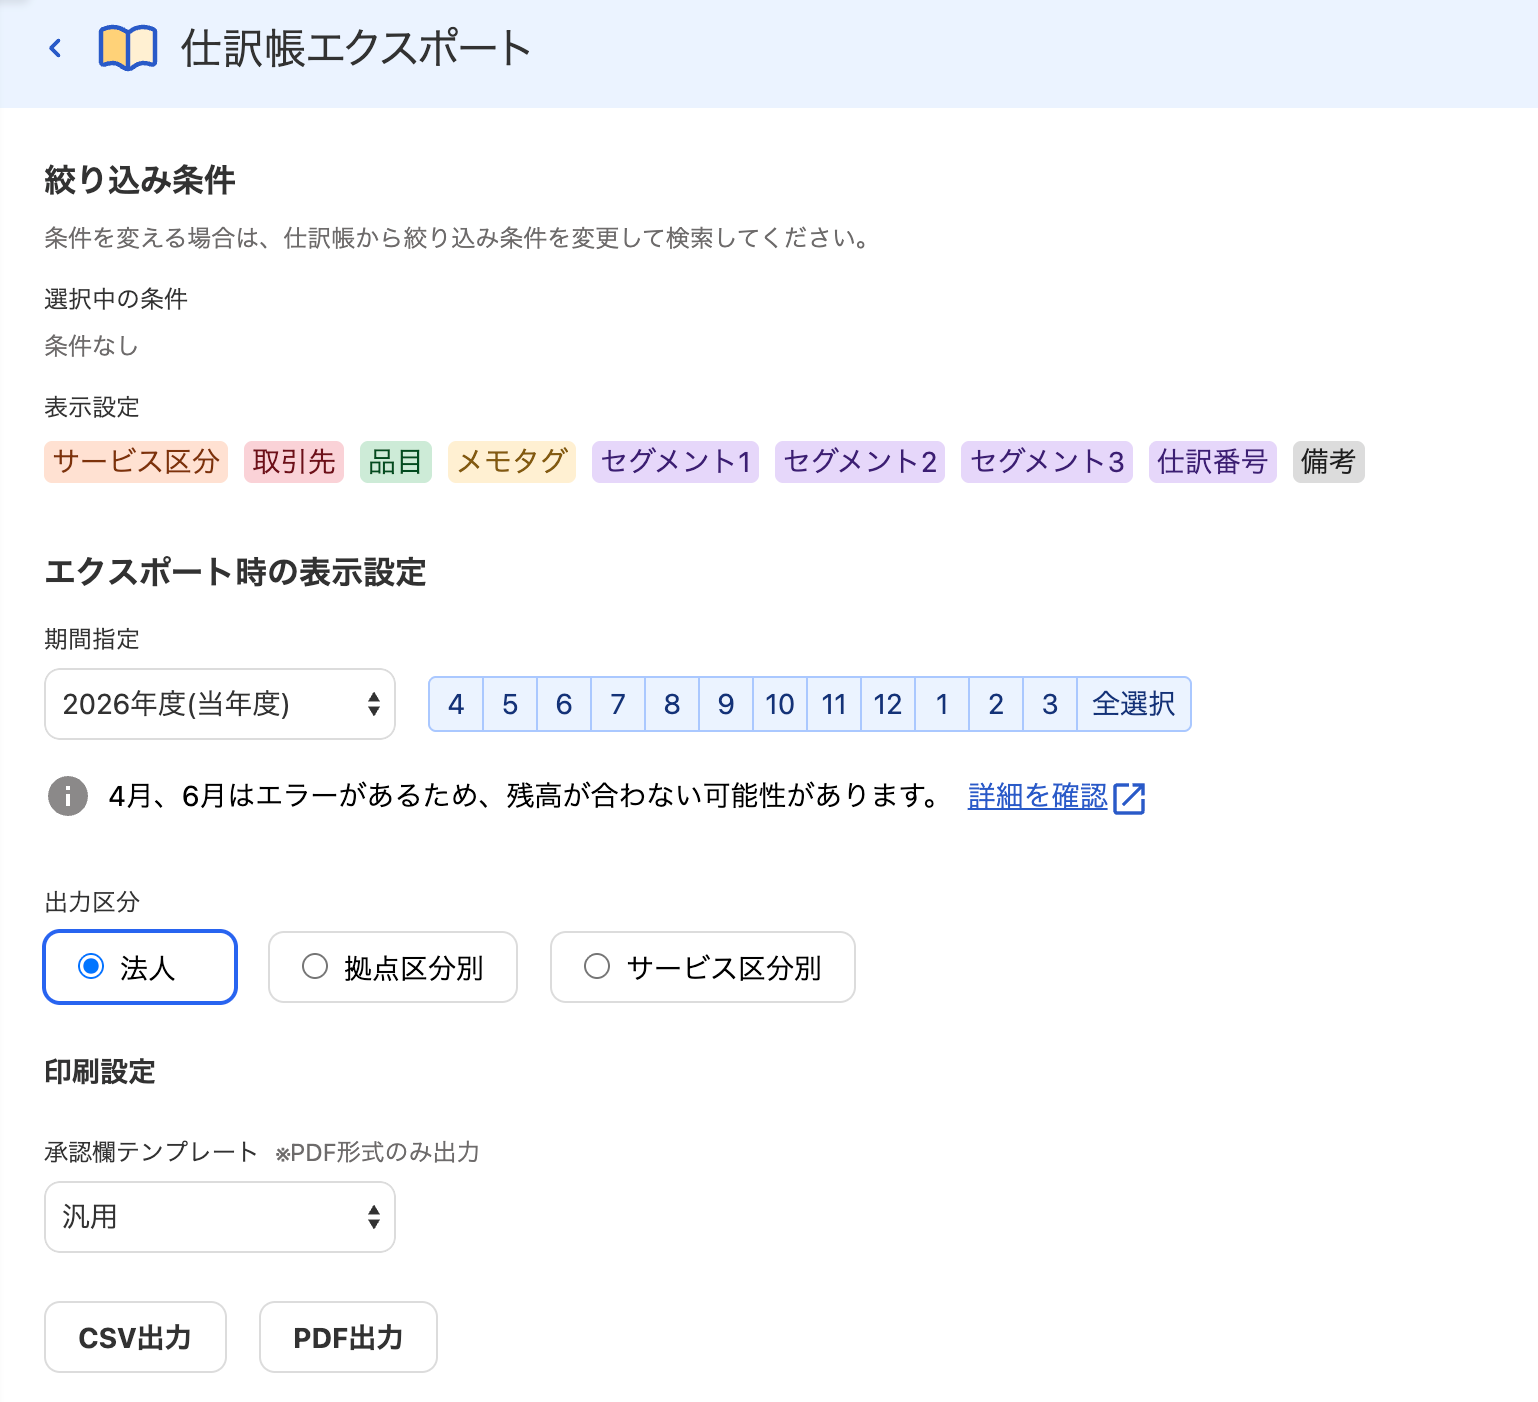1538x1402 pixels.
Task: Toggle month 2 in period selector
Action: 996,704
